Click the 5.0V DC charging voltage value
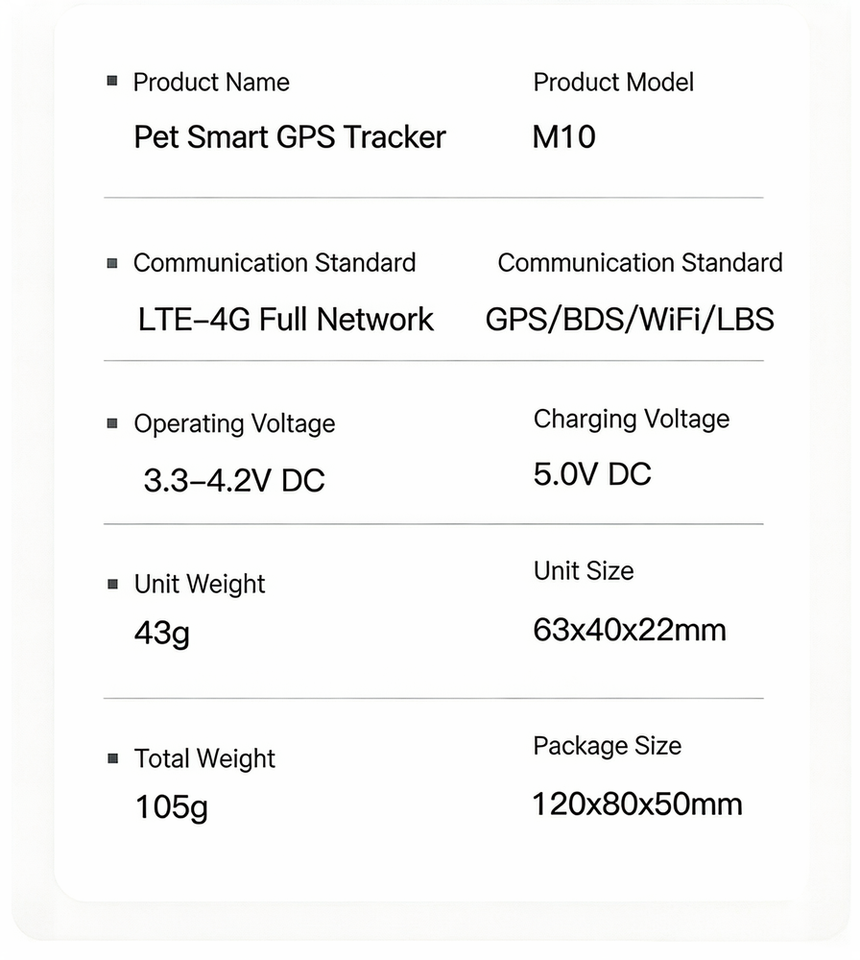The width and height of the screenshot is (860, 960). click(592, 473)
